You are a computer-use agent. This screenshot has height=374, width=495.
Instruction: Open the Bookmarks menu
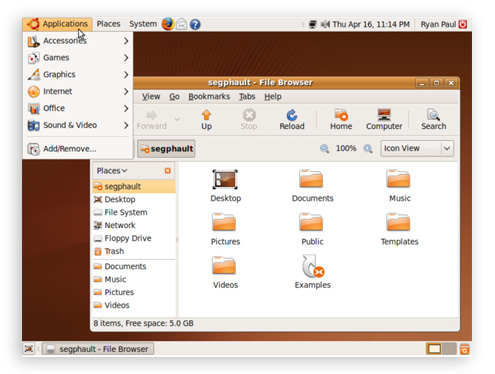point(209,97)
